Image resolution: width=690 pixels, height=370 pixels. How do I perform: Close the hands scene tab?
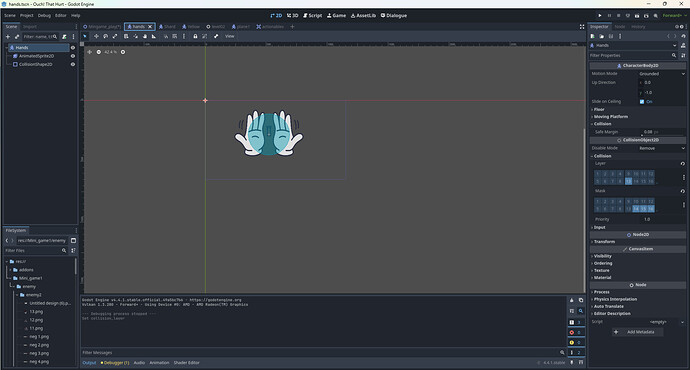click(150, 27)
